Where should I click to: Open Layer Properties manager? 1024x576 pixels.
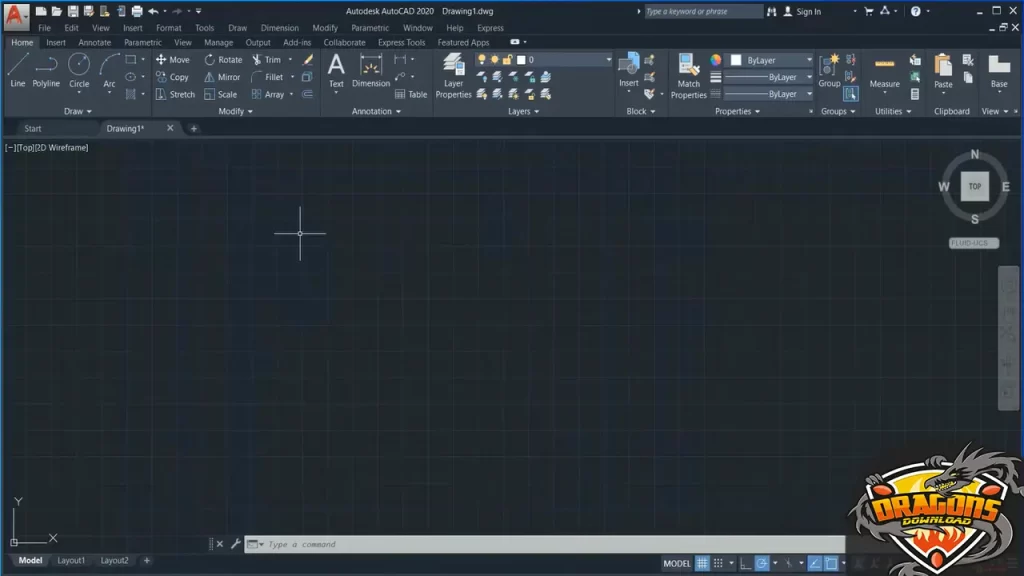[x=453, y=75]
